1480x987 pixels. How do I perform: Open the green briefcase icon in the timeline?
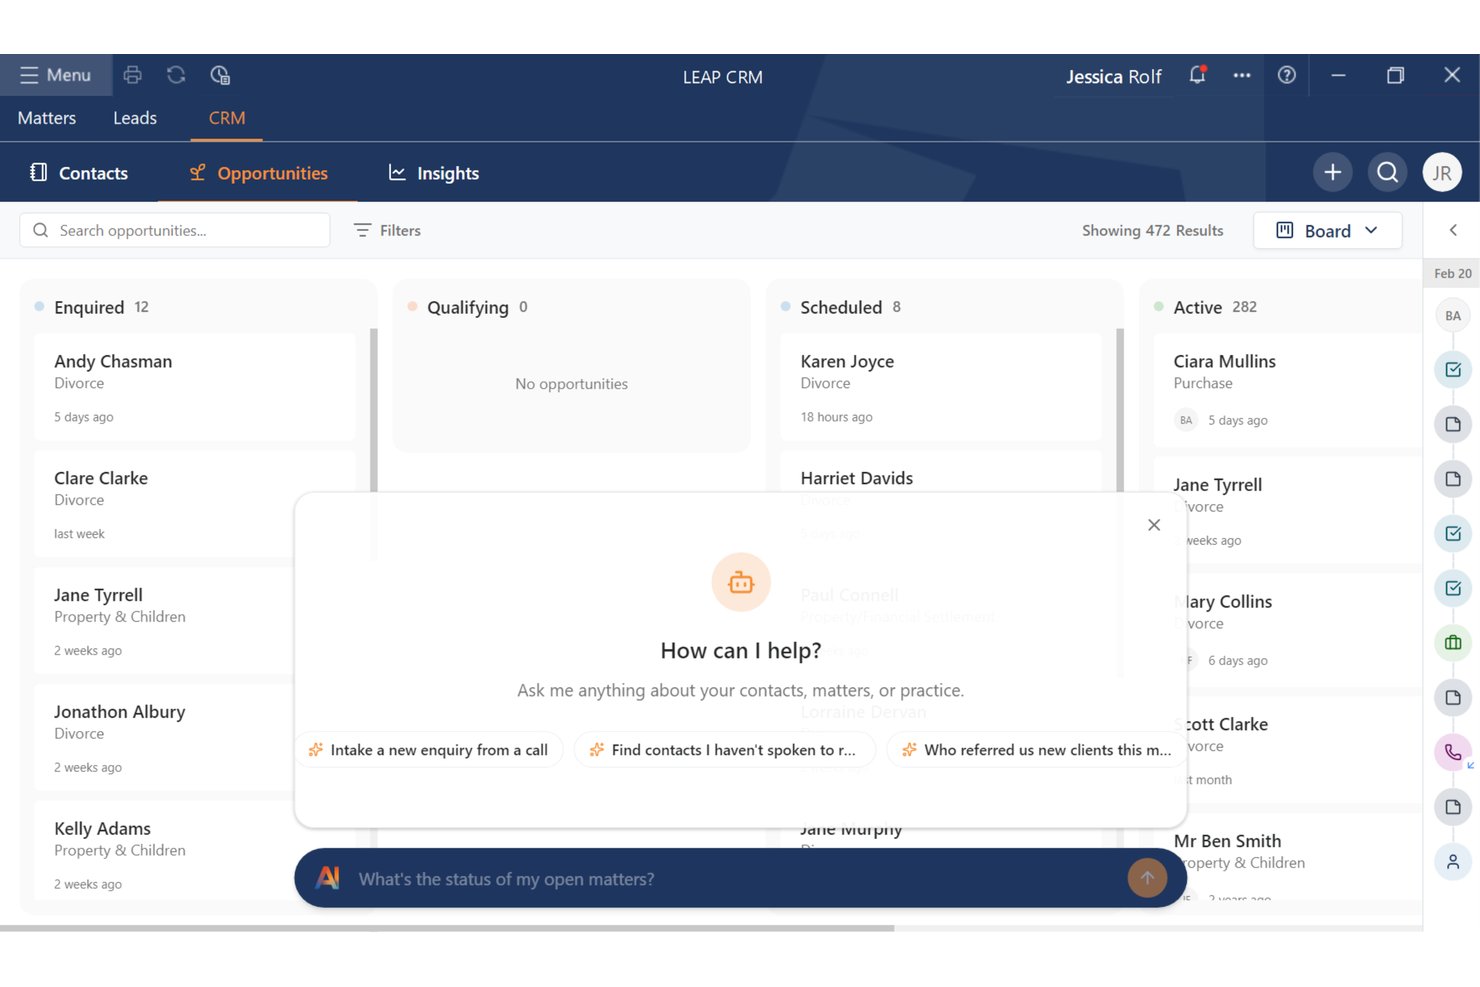(1453, 643)
